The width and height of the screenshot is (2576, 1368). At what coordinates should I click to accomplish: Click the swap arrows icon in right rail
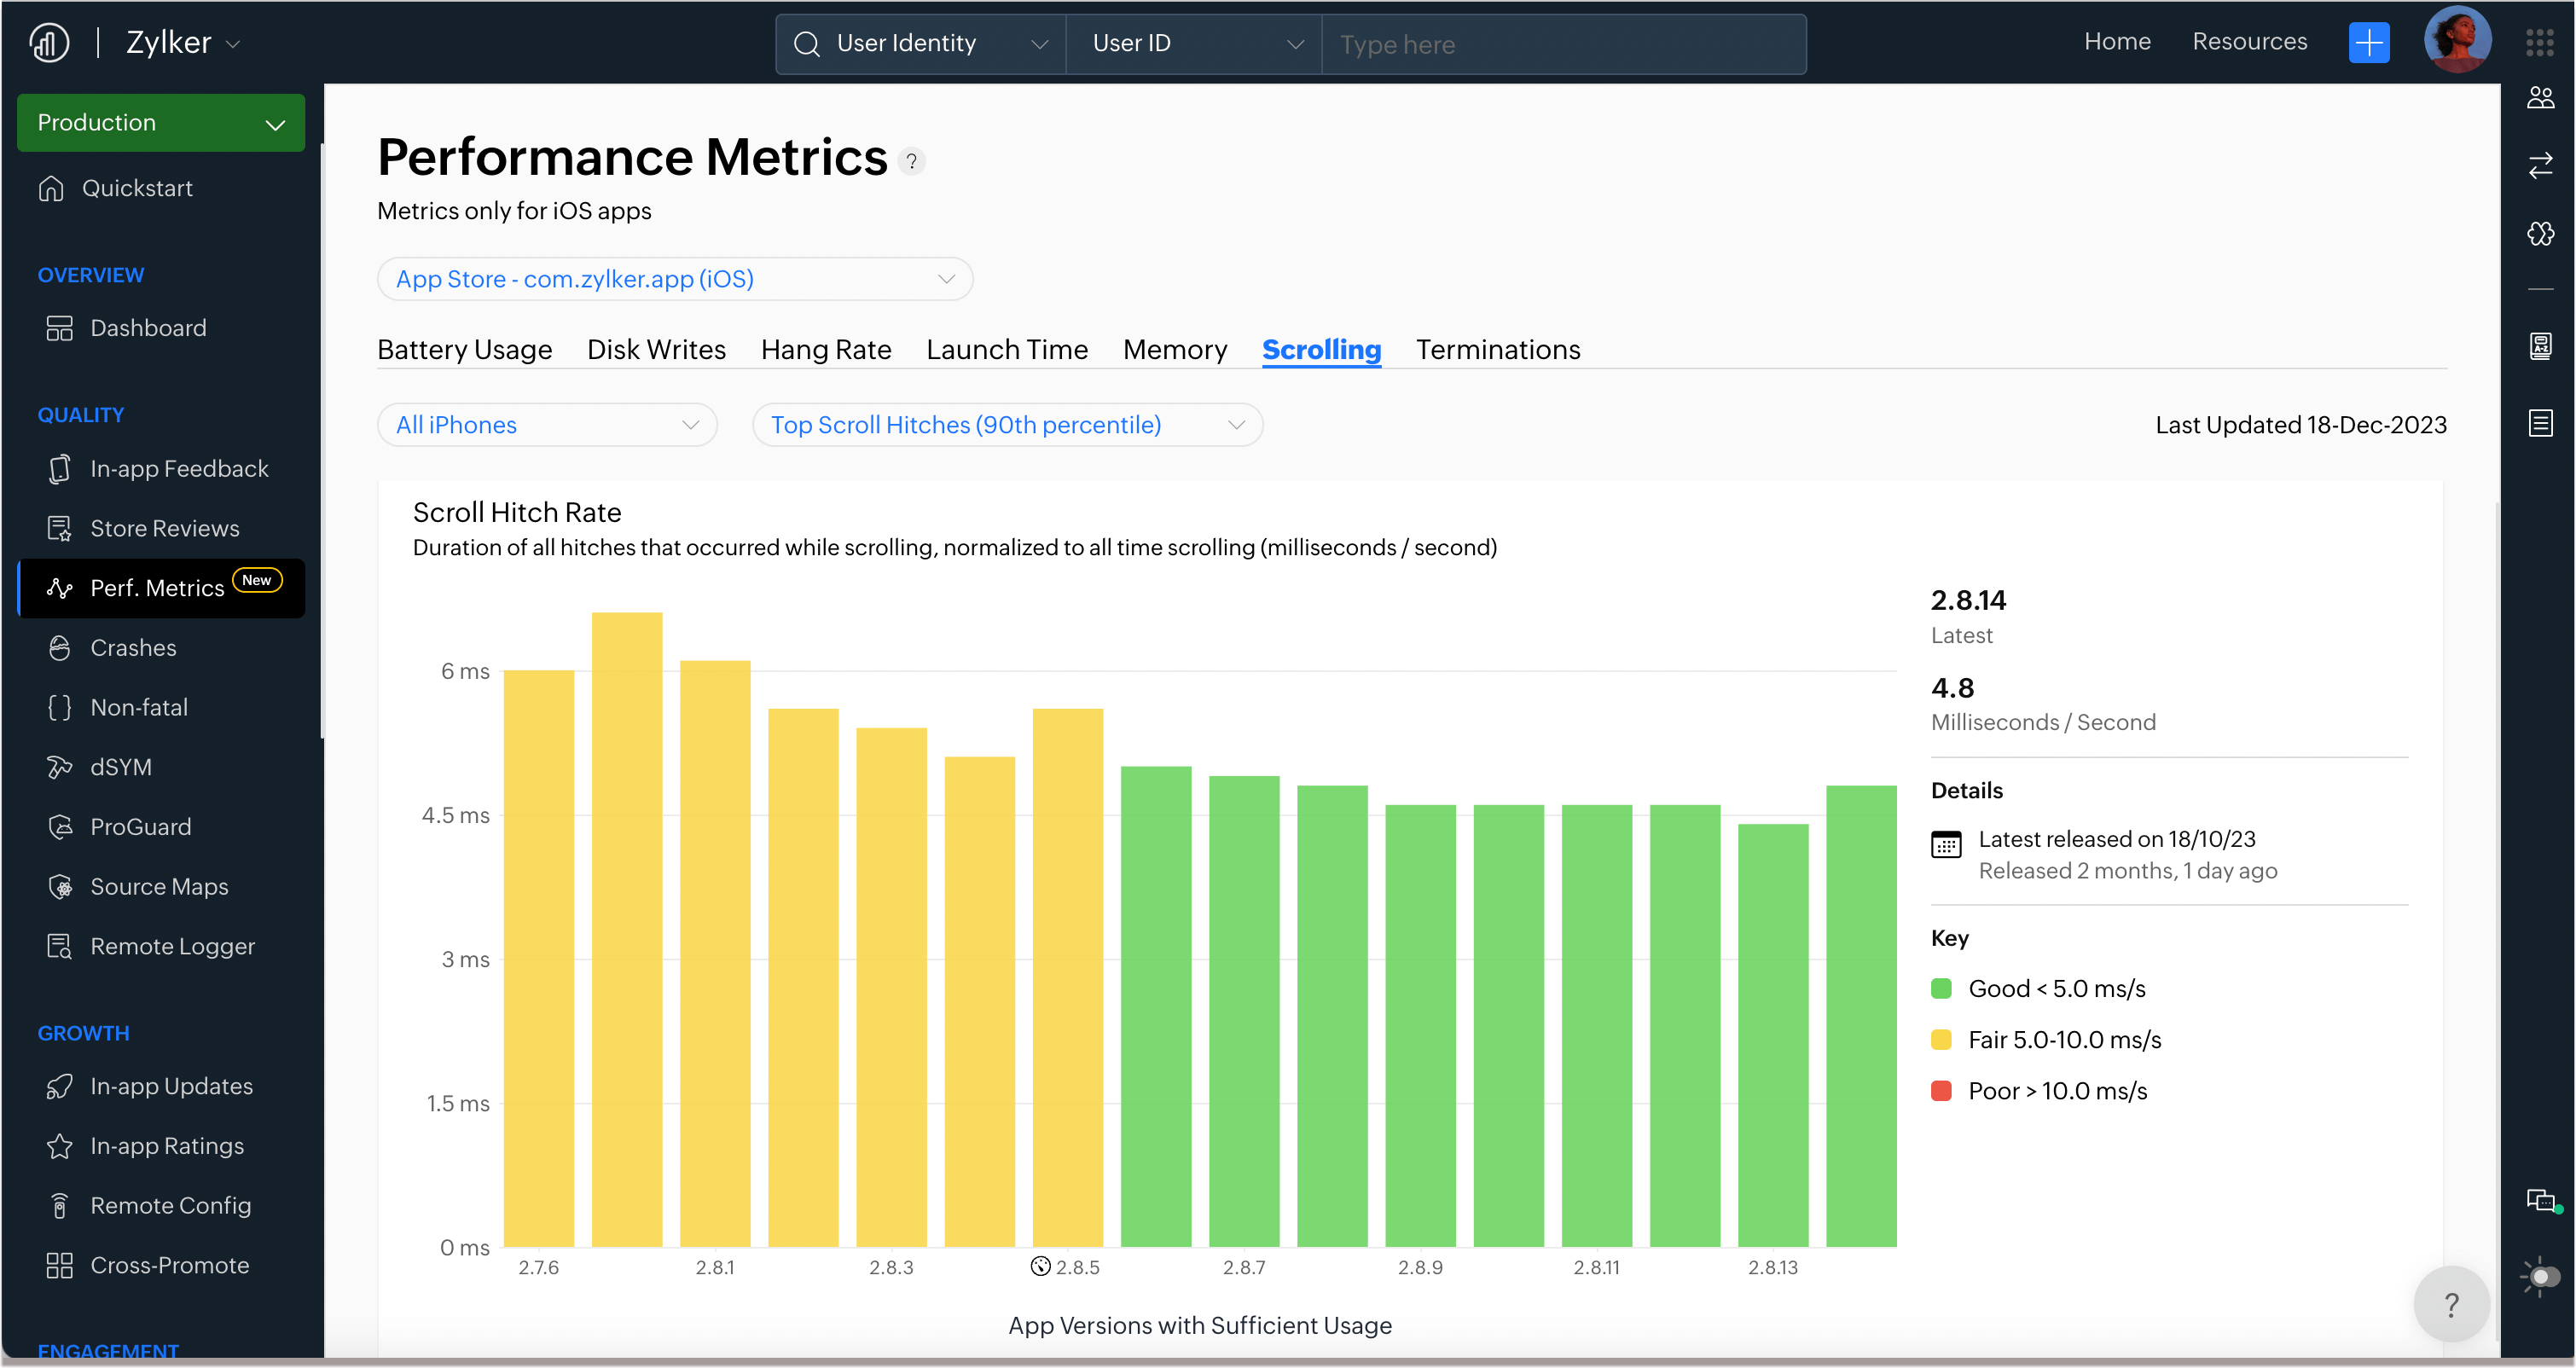coord(2540,165)
